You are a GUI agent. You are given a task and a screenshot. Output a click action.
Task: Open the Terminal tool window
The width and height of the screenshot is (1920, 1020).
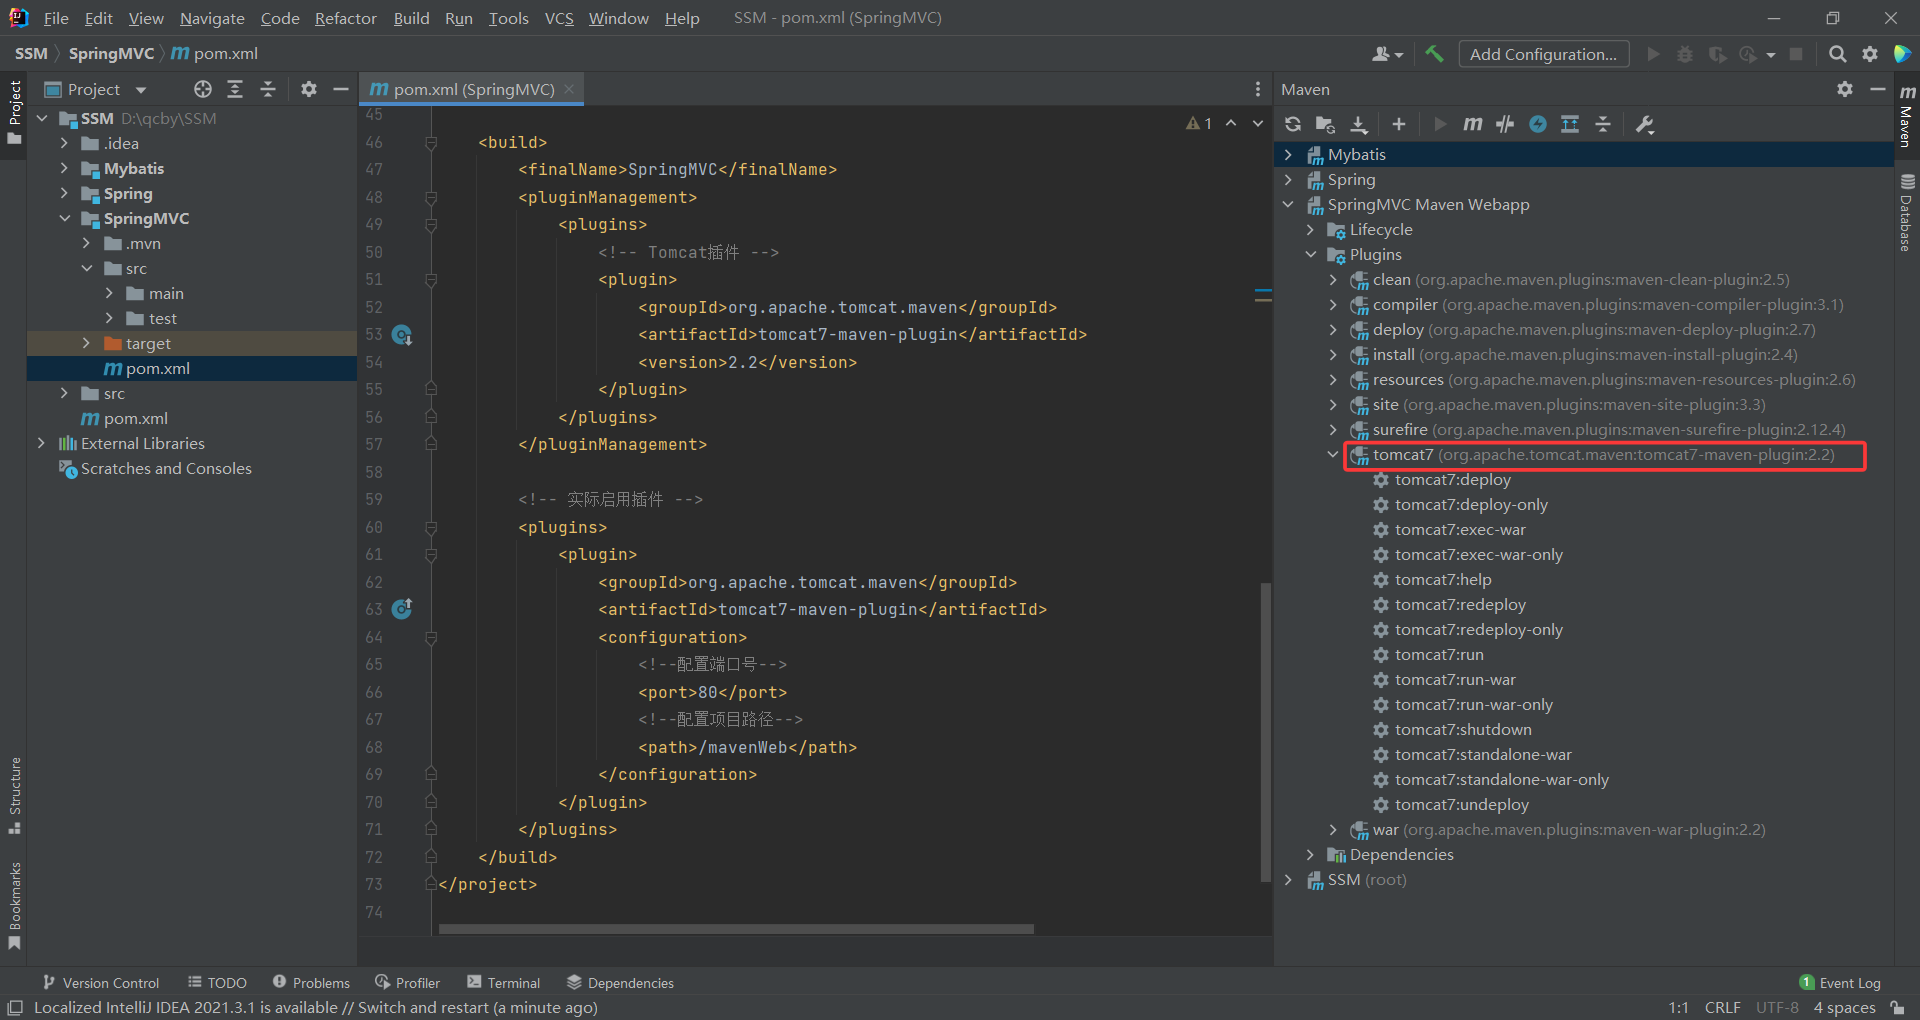pos(503,983)
